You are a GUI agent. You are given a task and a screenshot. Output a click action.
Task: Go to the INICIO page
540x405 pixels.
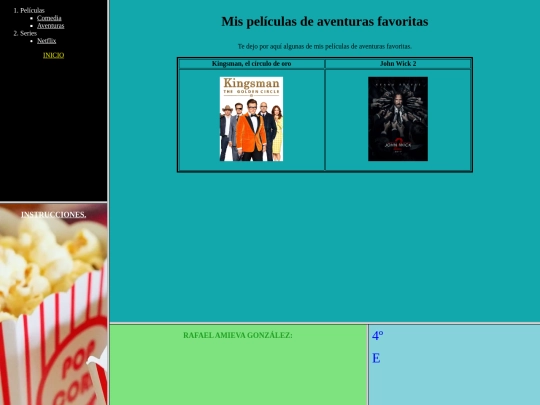pyautogui.click(x=53, y=55)
